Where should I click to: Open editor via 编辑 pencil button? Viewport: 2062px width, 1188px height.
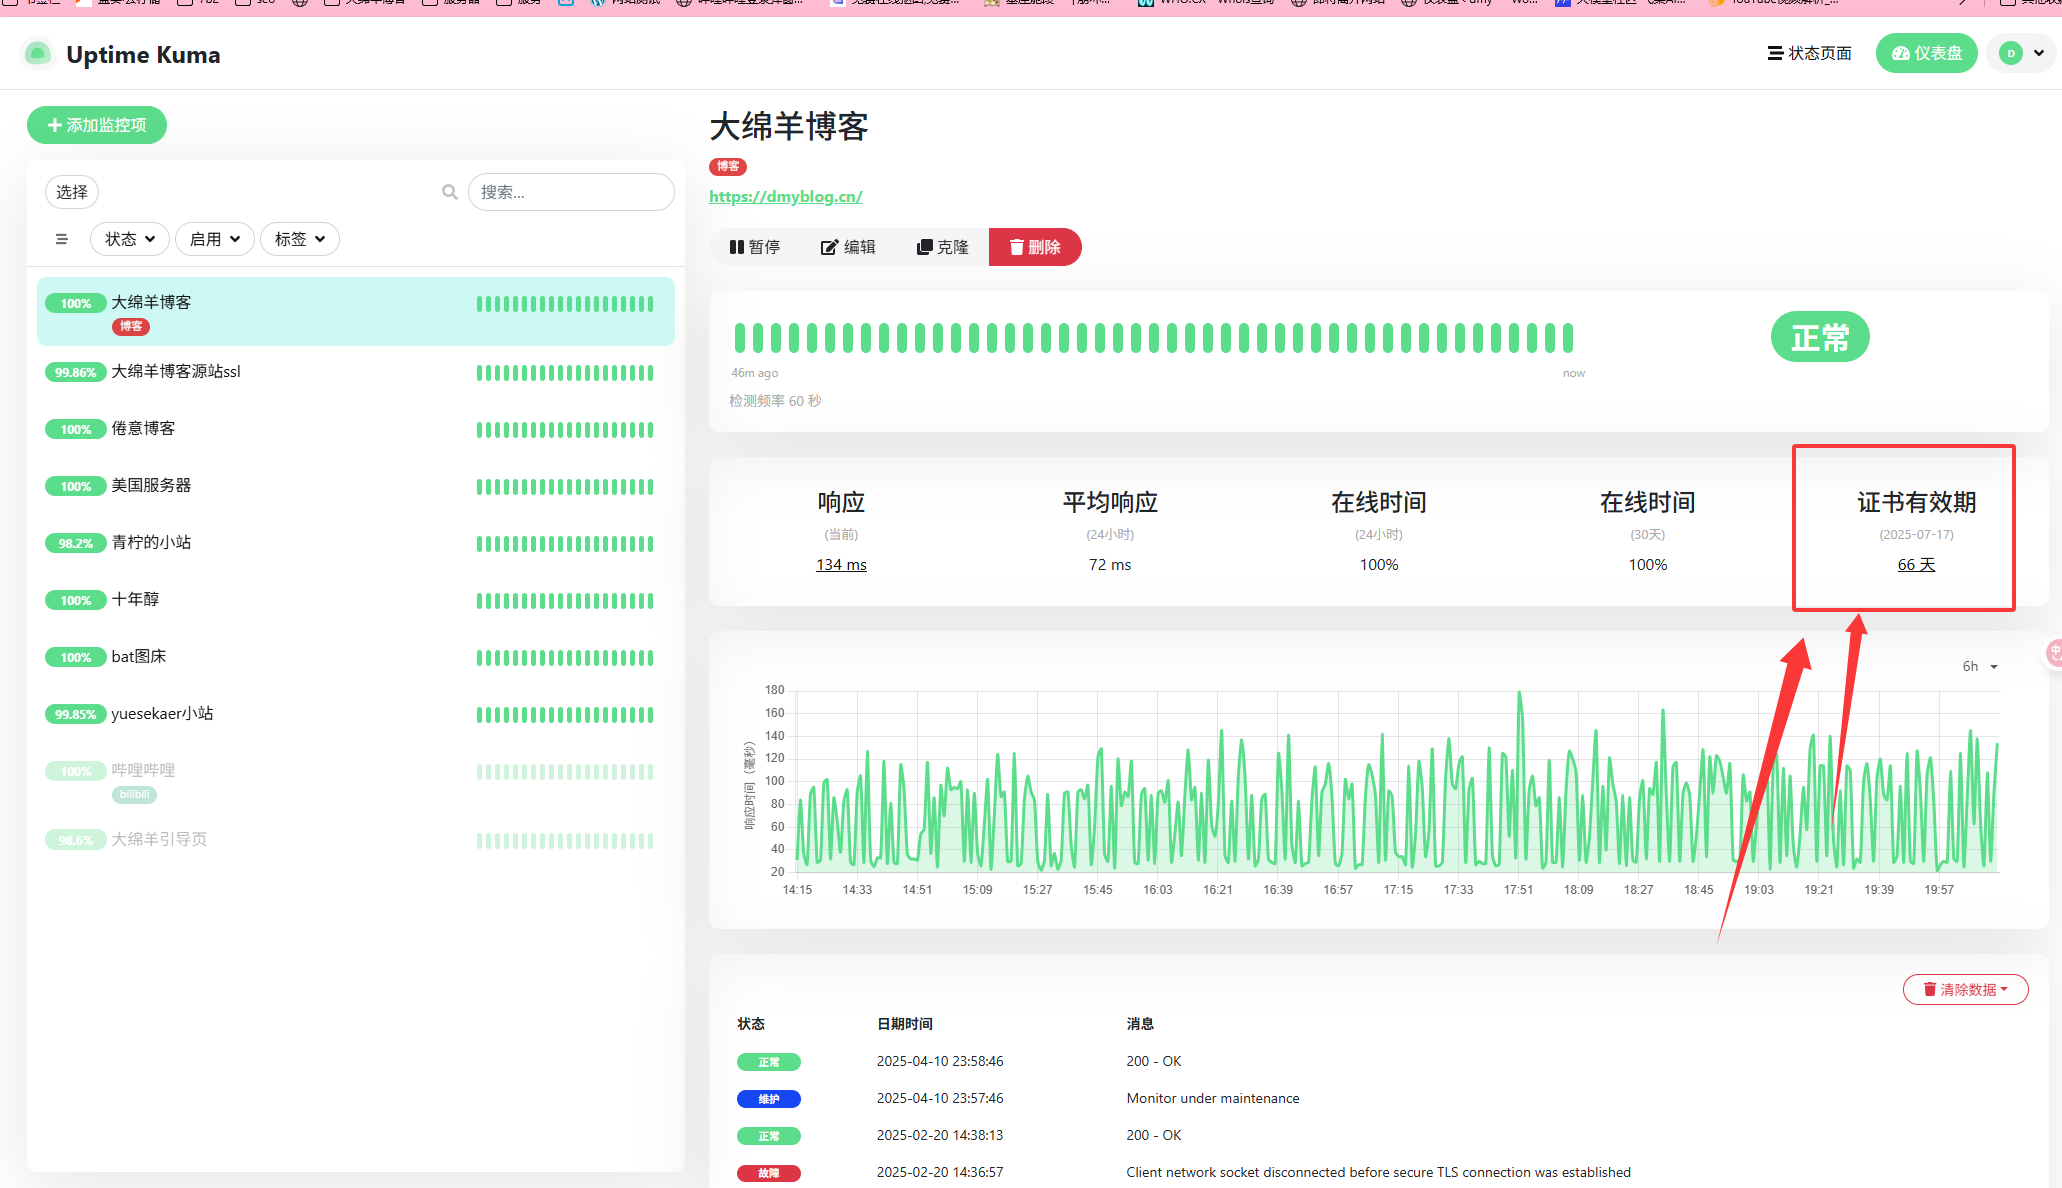point(848,247)
